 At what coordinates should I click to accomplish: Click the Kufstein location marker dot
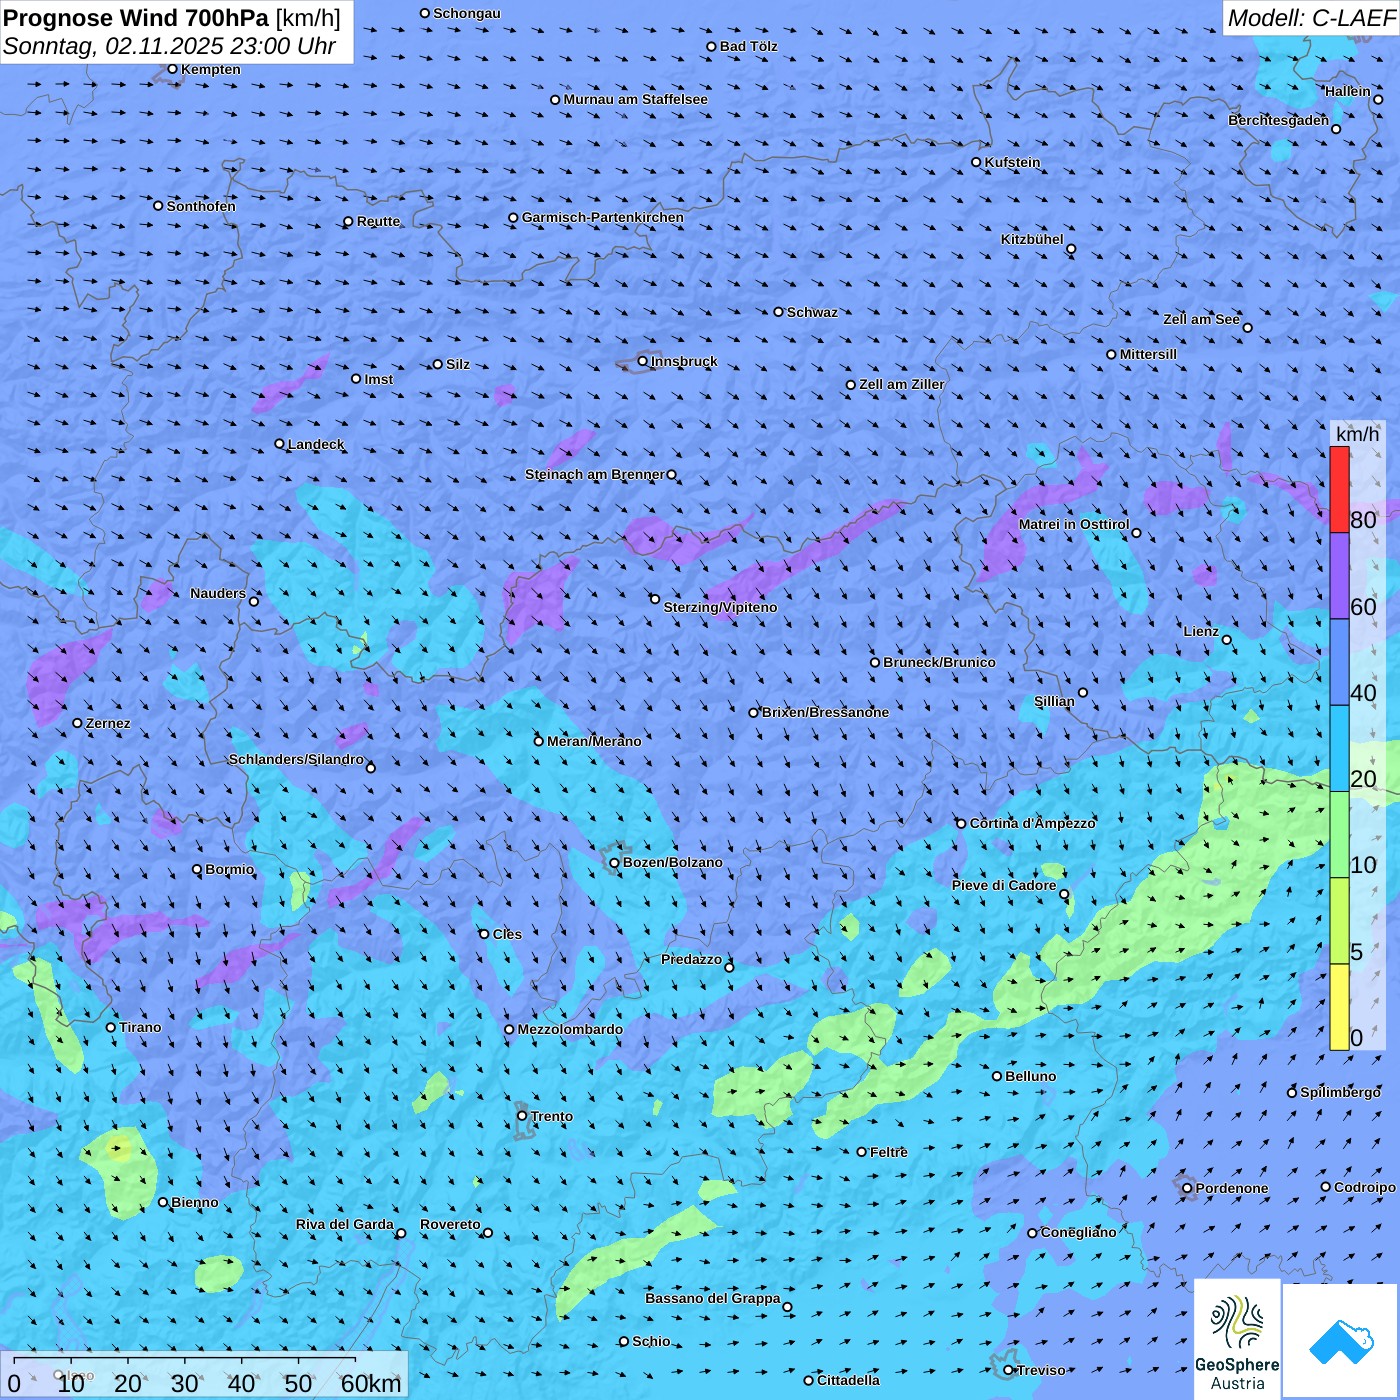coord(977,162)
